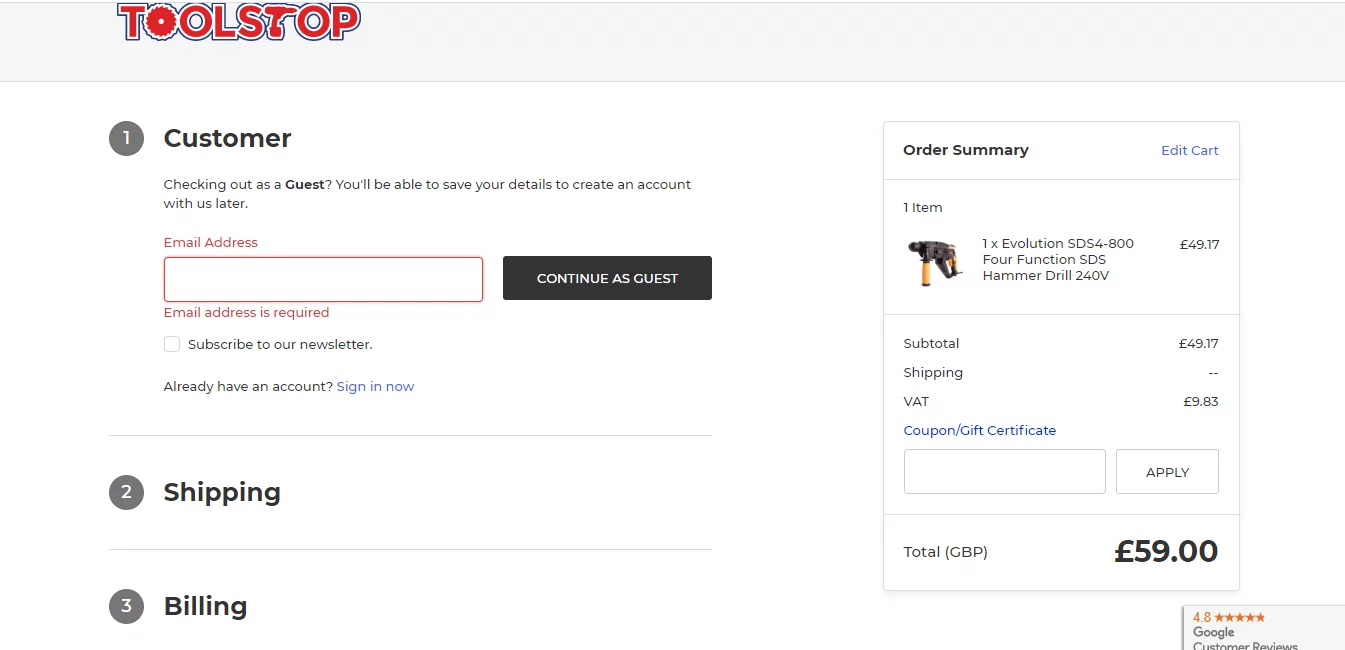Select the Shipping section heading

click(x=222, y=492)
